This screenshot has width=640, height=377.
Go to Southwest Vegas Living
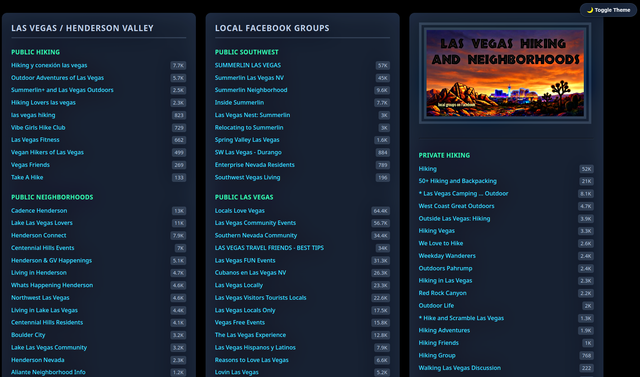247,177
